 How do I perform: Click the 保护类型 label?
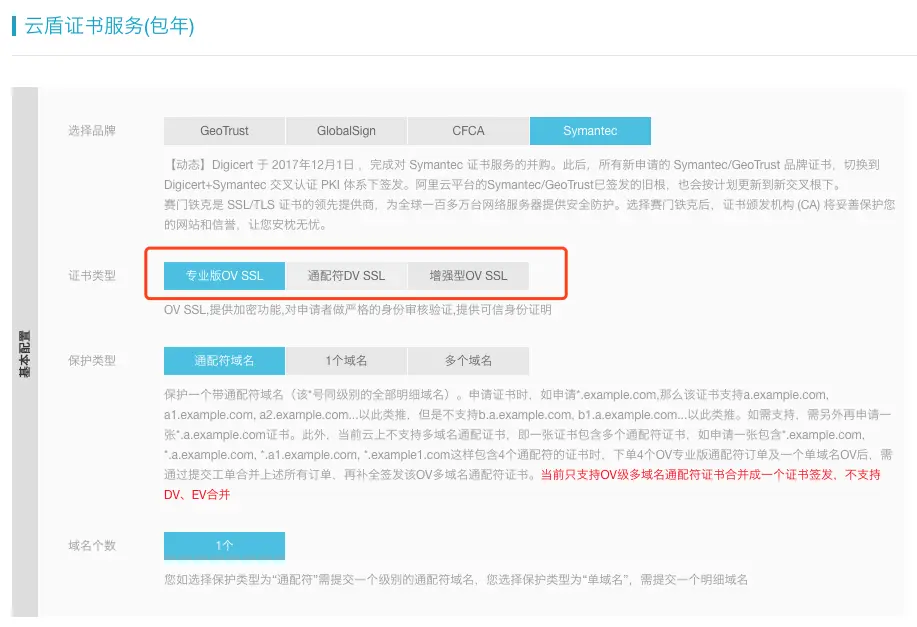92,360
